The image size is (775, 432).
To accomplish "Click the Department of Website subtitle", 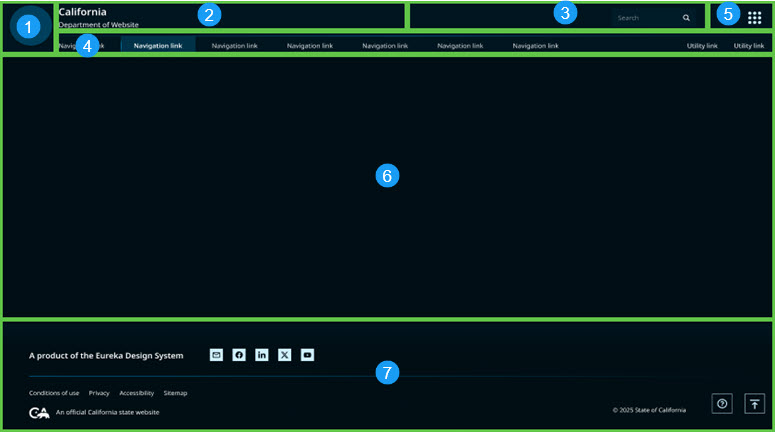I will click(98, 24).
